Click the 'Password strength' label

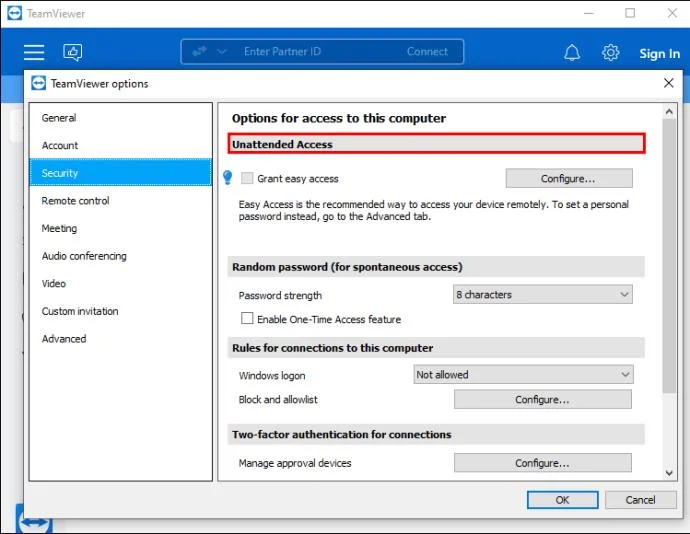pos(280,295)
